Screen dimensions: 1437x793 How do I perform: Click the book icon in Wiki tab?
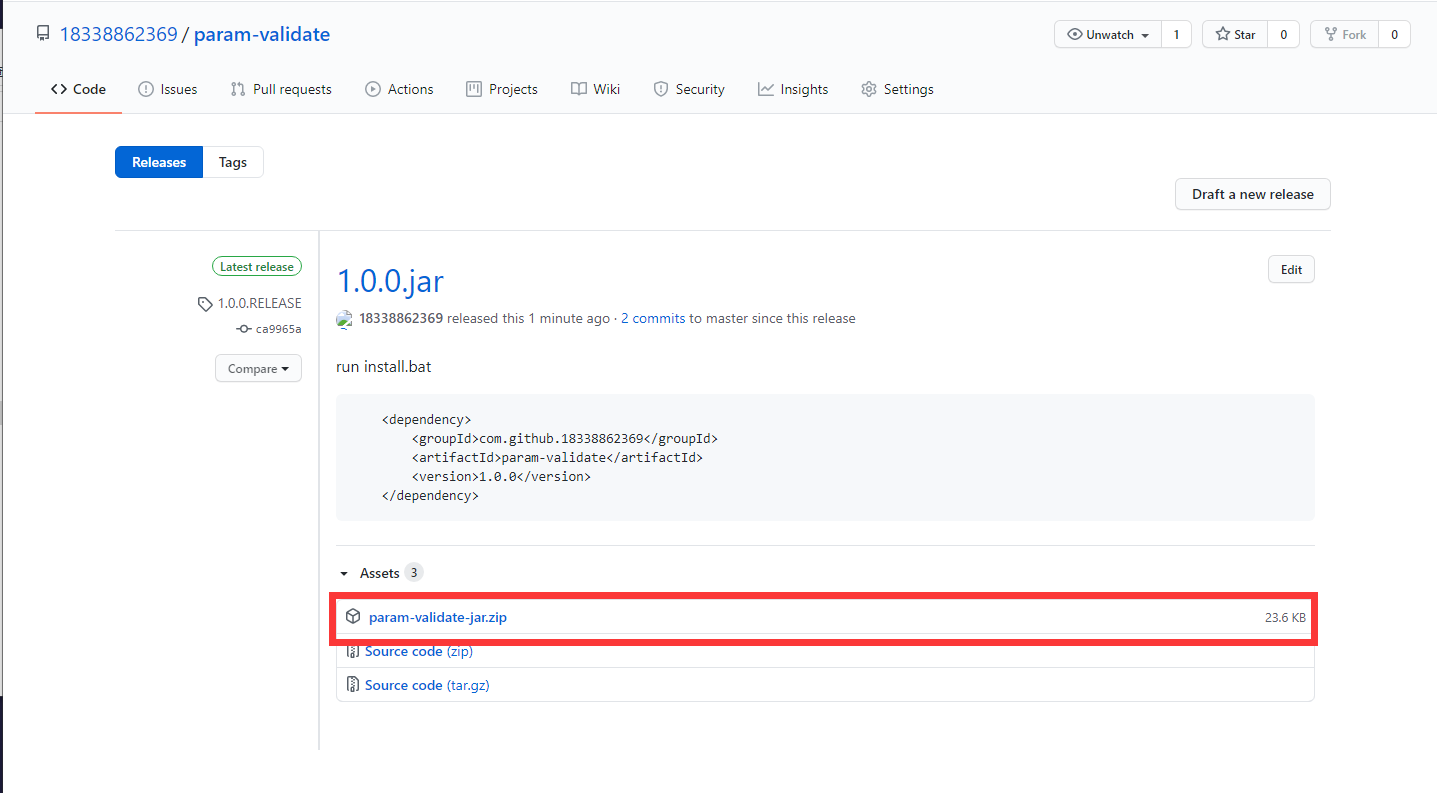579,89
